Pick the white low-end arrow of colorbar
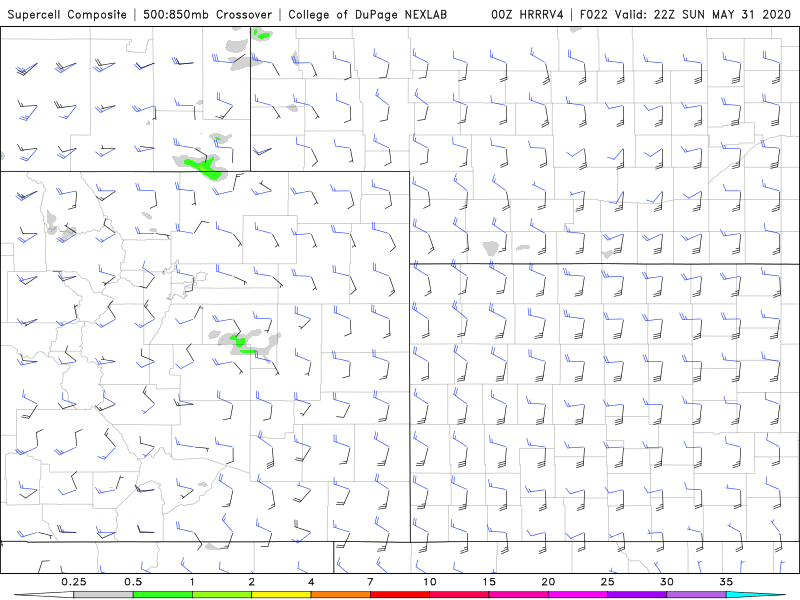Viewport: 800px width, 600px height. point(44,595)
